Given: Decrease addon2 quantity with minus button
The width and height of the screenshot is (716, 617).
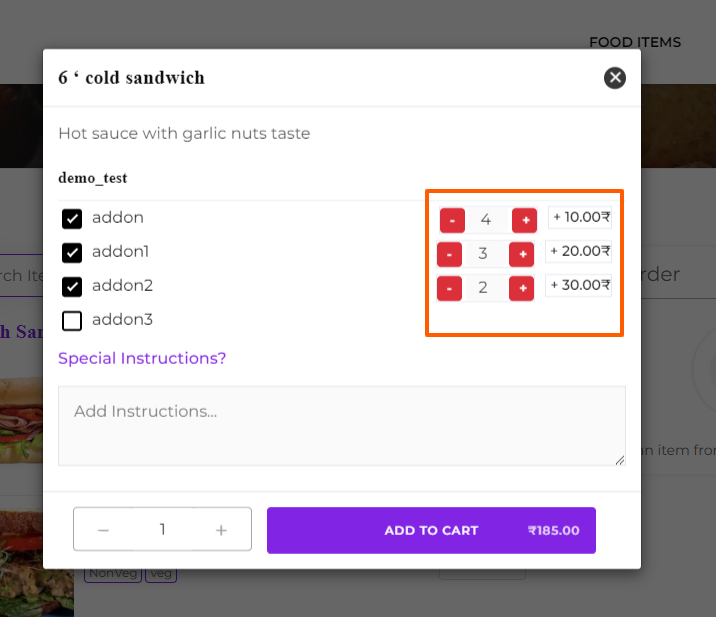Looking at the screenshot, I should pos(449,289).
